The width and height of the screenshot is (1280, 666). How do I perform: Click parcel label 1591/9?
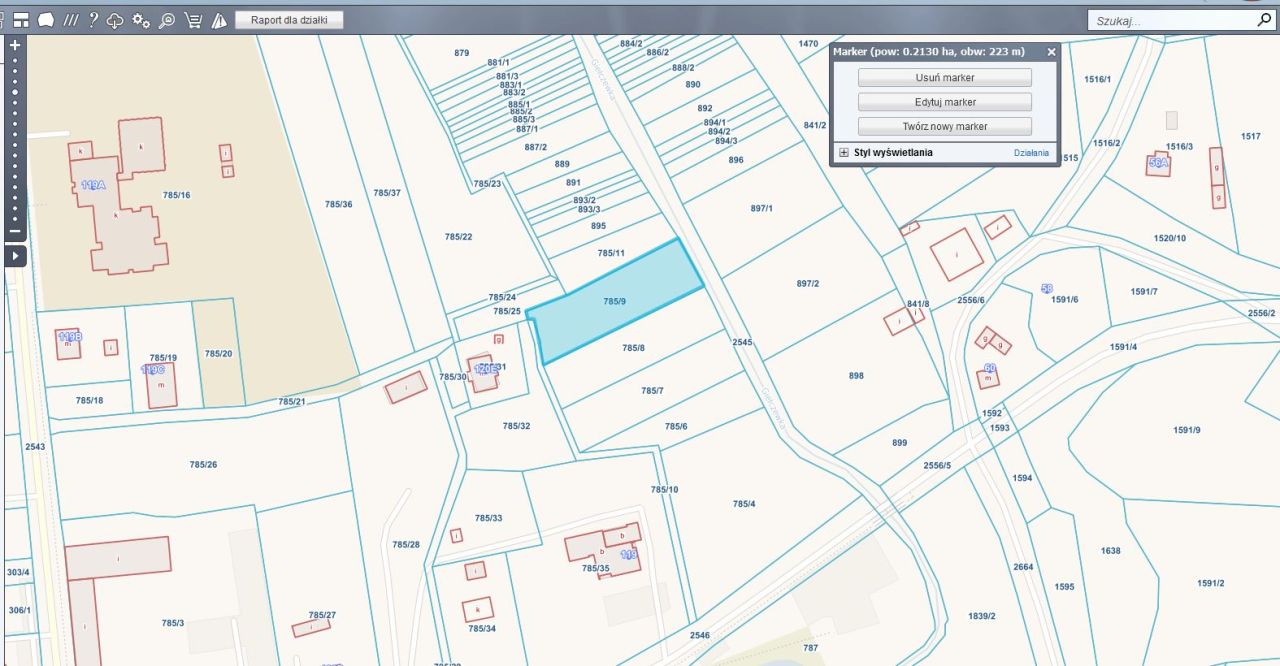[1187, 430]
